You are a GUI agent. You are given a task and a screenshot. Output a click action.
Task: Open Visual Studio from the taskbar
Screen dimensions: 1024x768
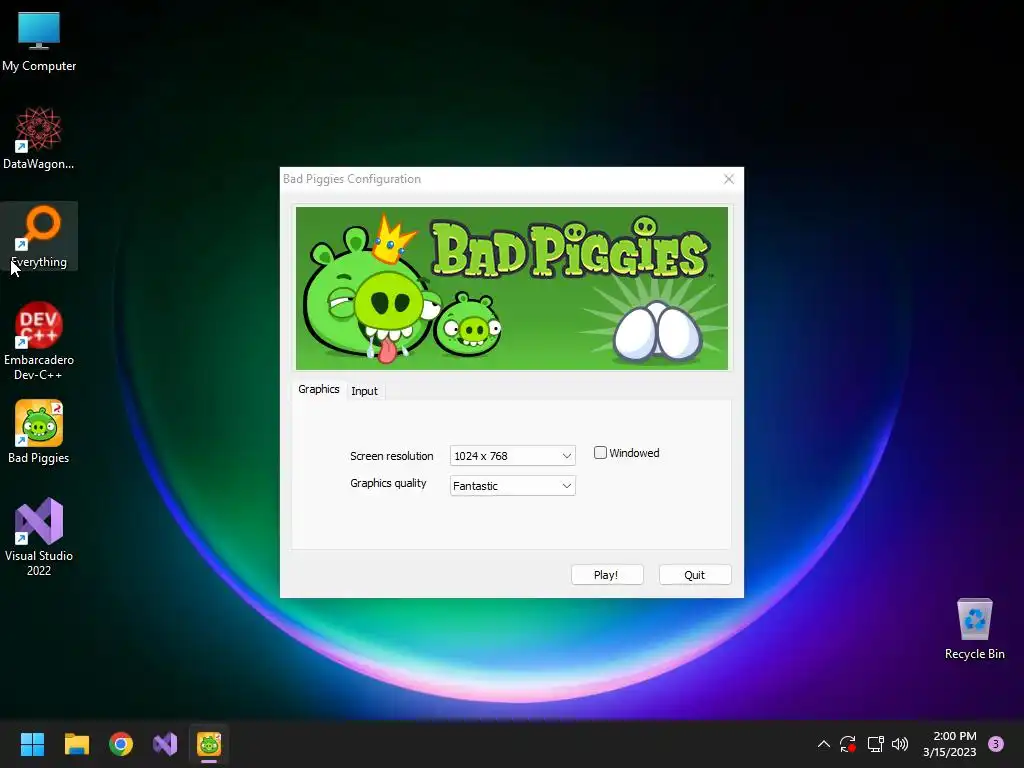coord(165,744)
